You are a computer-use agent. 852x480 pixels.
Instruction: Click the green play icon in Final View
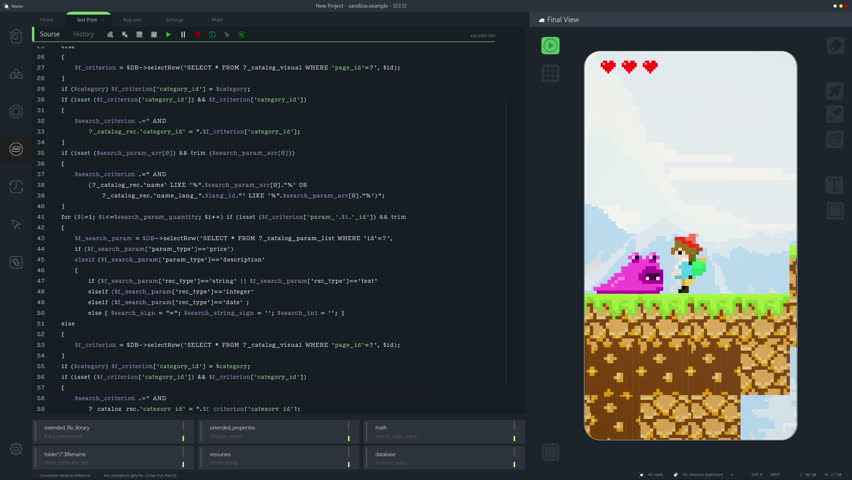coord(550,45)
